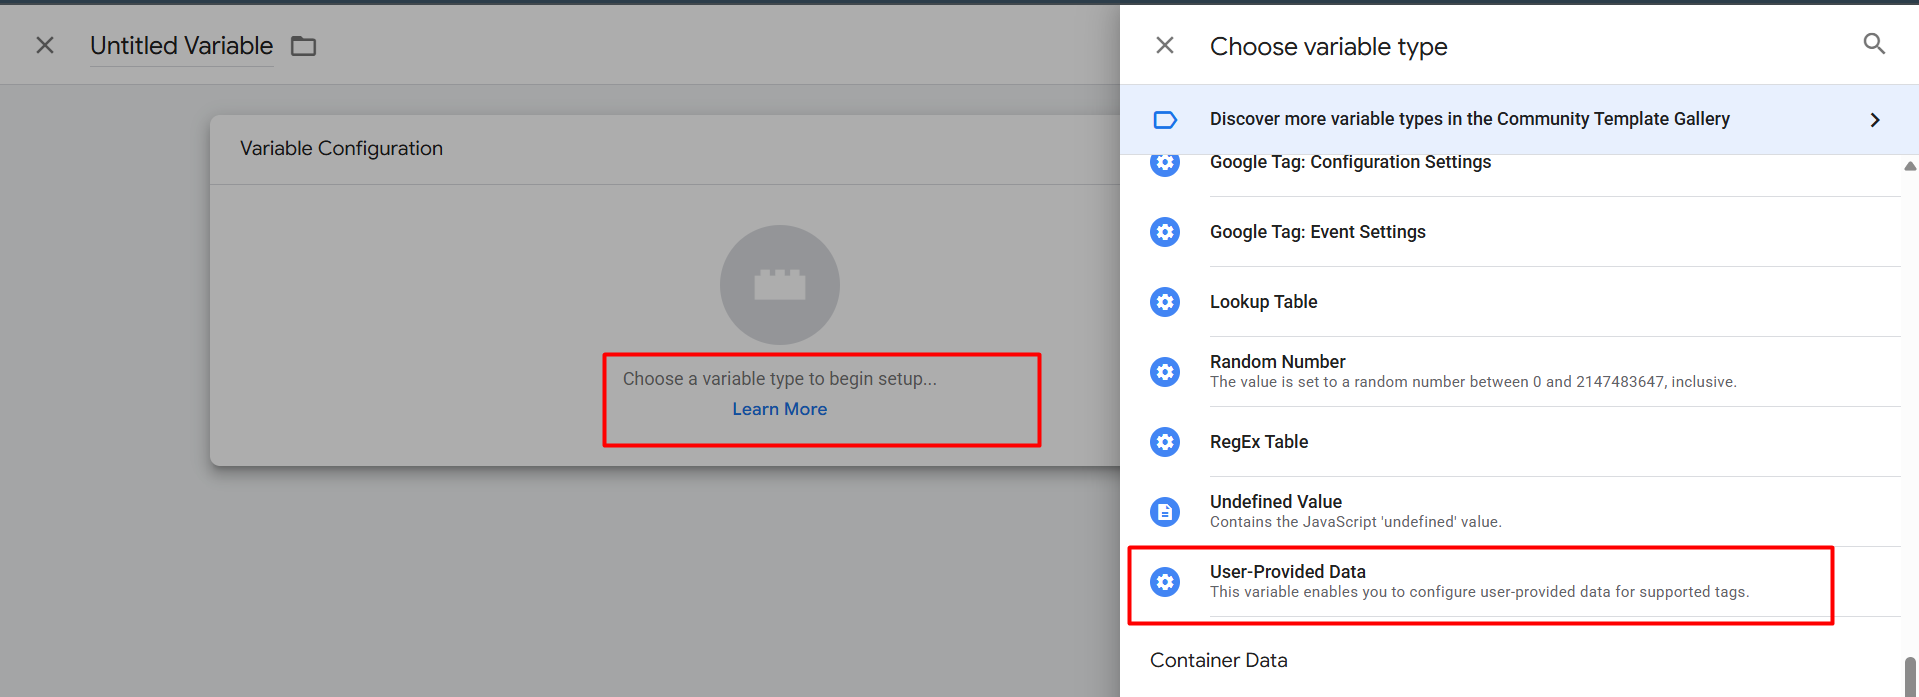Viewport: 1919px width, 697px height.
Task: Select Google Tag: Configuration Settings variable type
Action: click(x=1349, y=163)
